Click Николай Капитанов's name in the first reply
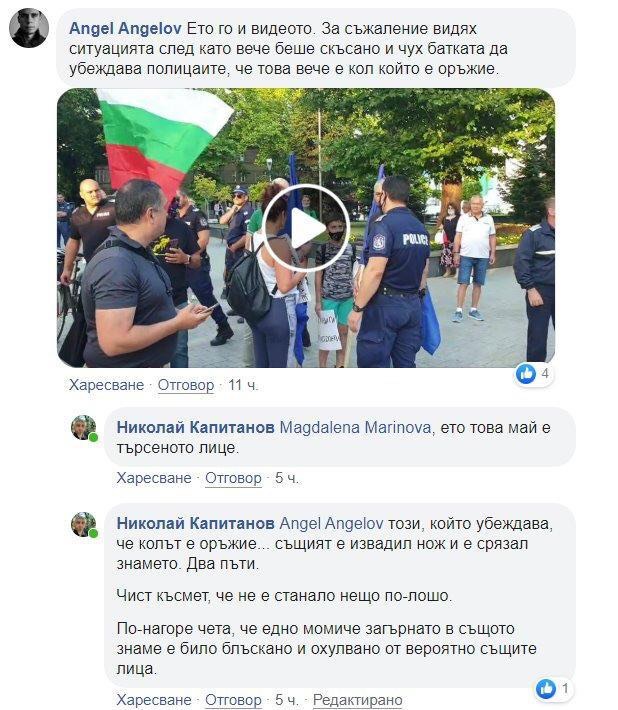The image size is (618, 710). coord(196,427)
